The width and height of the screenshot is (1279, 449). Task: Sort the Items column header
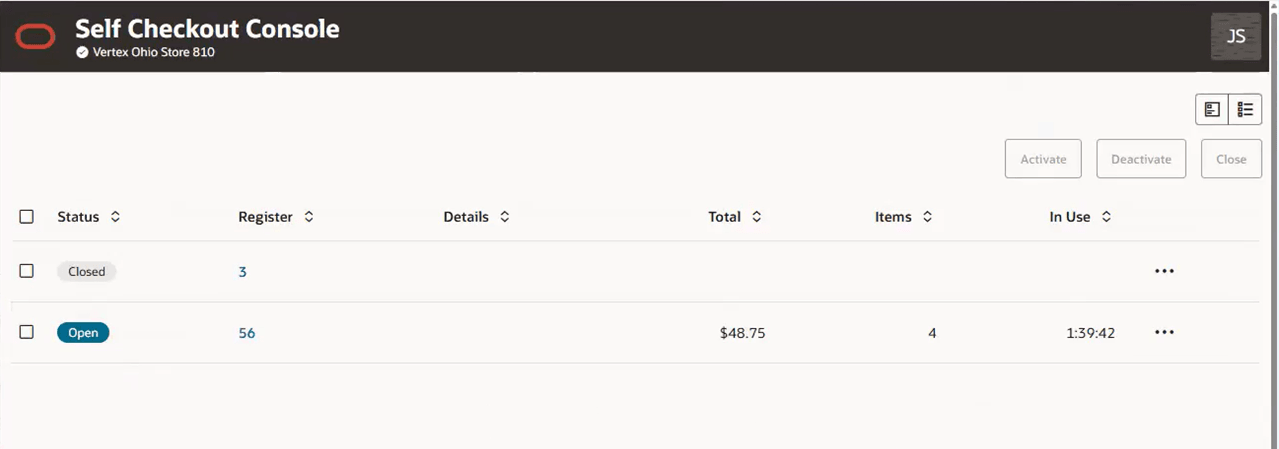point(927,216)
